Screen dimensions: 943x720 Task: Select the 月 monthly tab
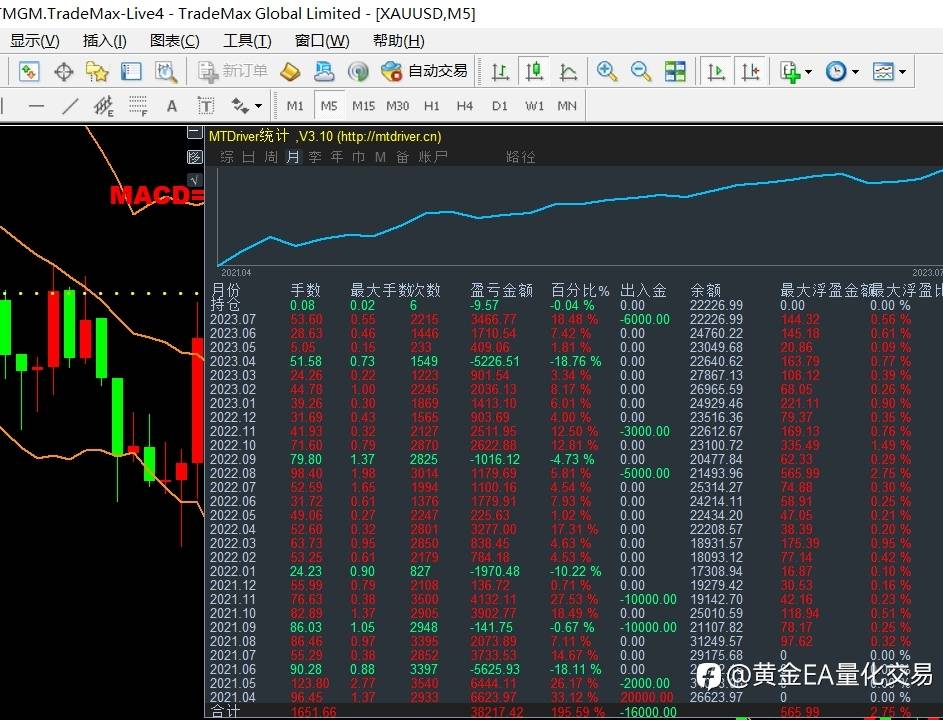coord(293,157)
